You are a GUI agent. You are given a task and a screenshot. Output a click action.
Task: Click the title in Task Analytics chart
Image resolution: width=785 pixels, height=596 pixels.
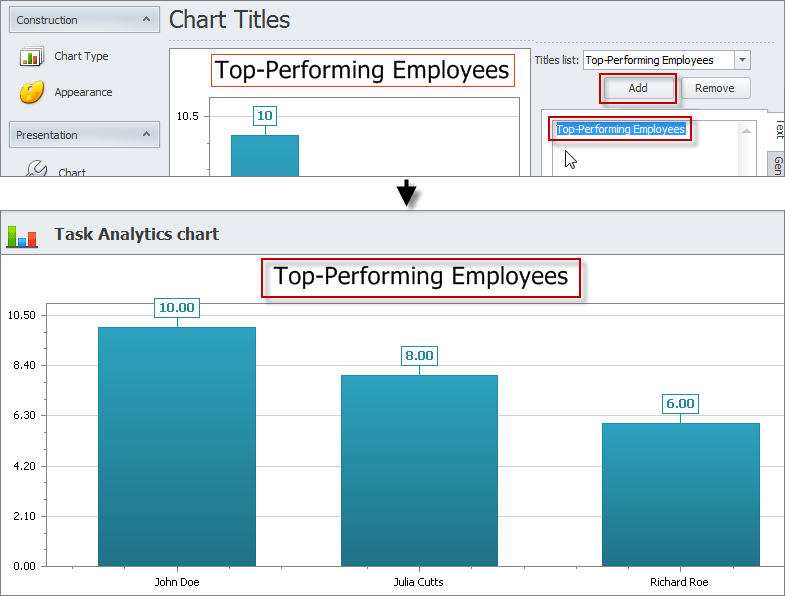[421, 277]
